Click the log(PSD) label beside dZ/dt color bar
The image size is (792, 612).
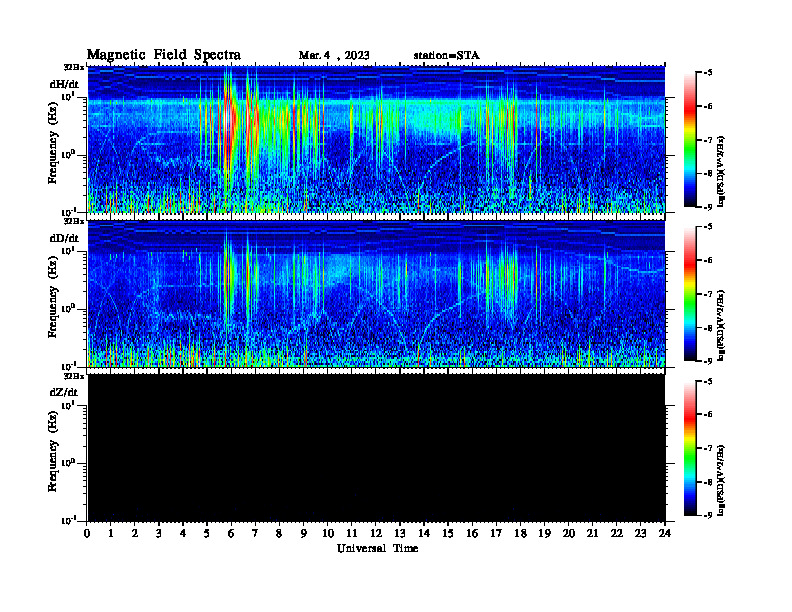coord(721,479)
